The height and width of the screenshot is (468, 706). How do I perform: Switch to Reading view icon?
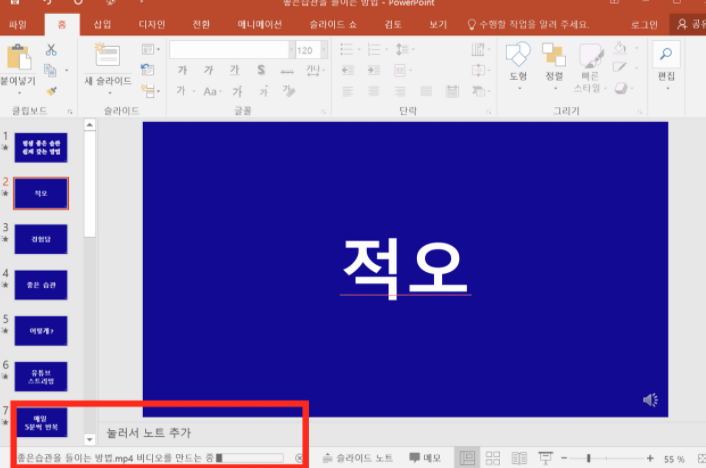pyautogui.click(x=519, y=458)
